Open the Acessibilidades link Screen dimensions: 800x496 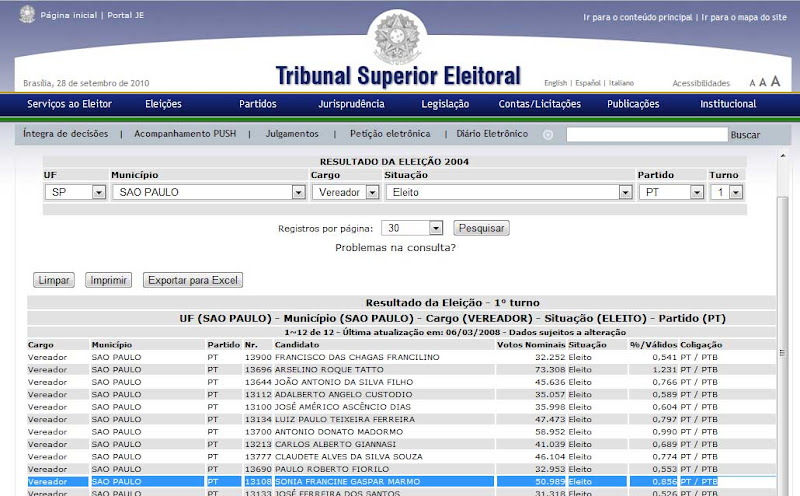(701, 83)
